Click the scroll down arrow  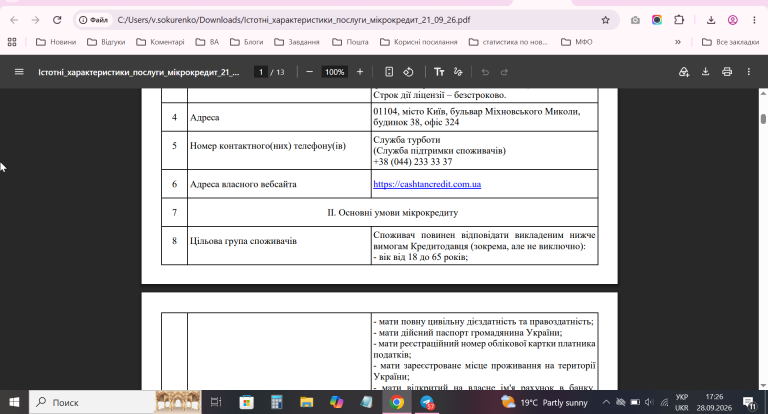[763, 386]
